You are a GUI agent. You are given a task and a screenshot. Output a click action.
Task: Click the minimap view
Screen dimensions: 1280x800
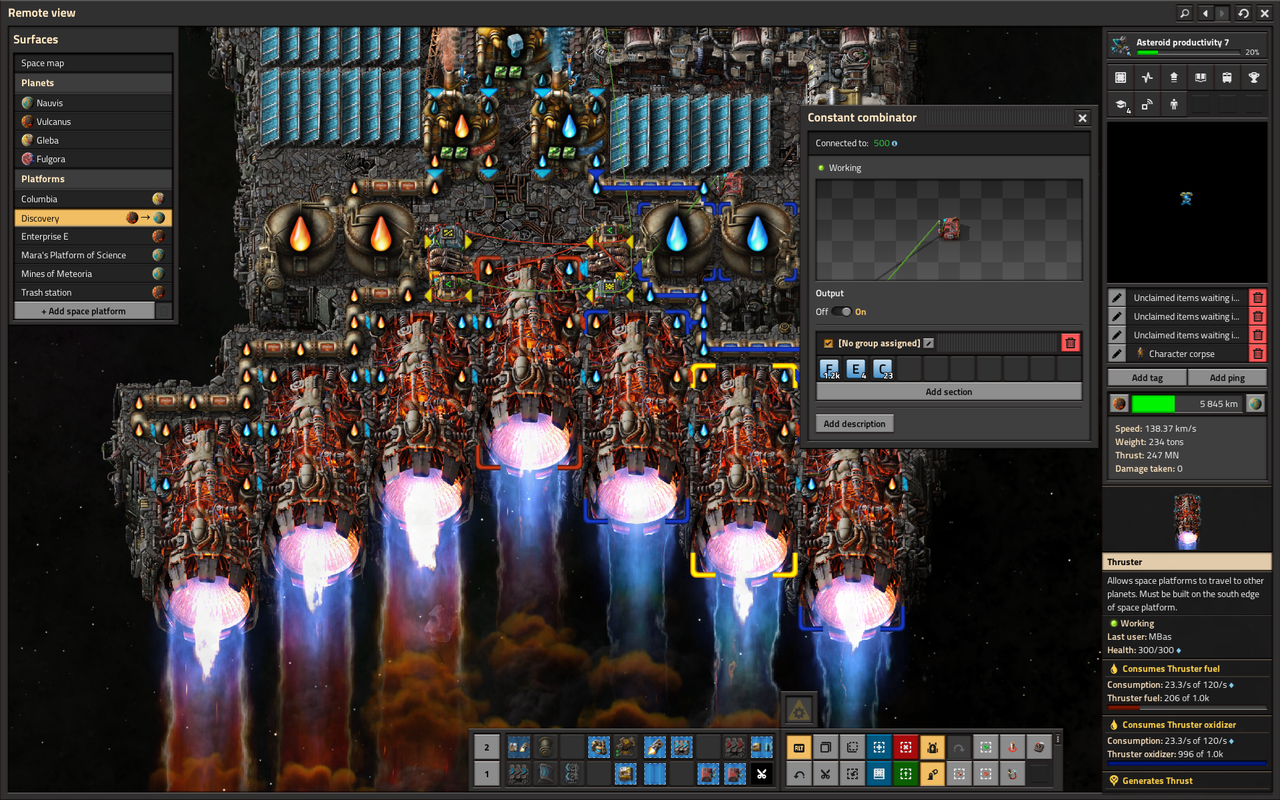pyautogui.click(x=1187, y=203)
